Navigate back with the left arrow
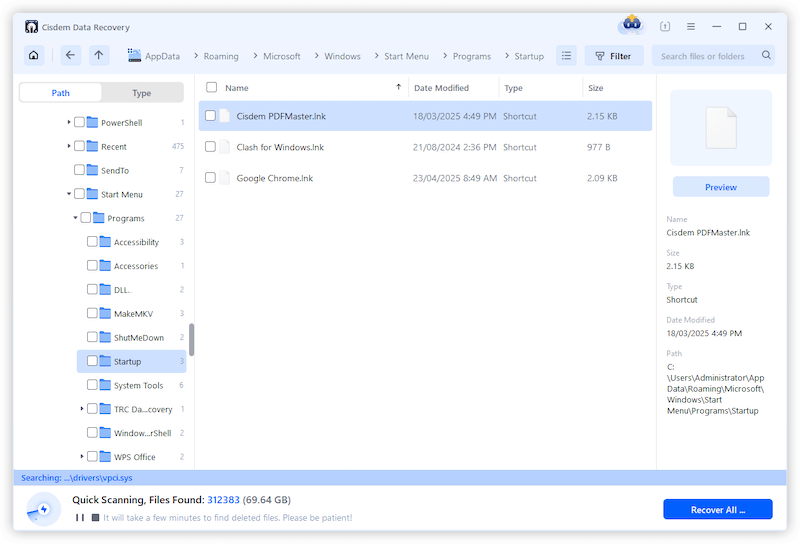Viewport: 800px width, 544px height. [x=70, y=56]
